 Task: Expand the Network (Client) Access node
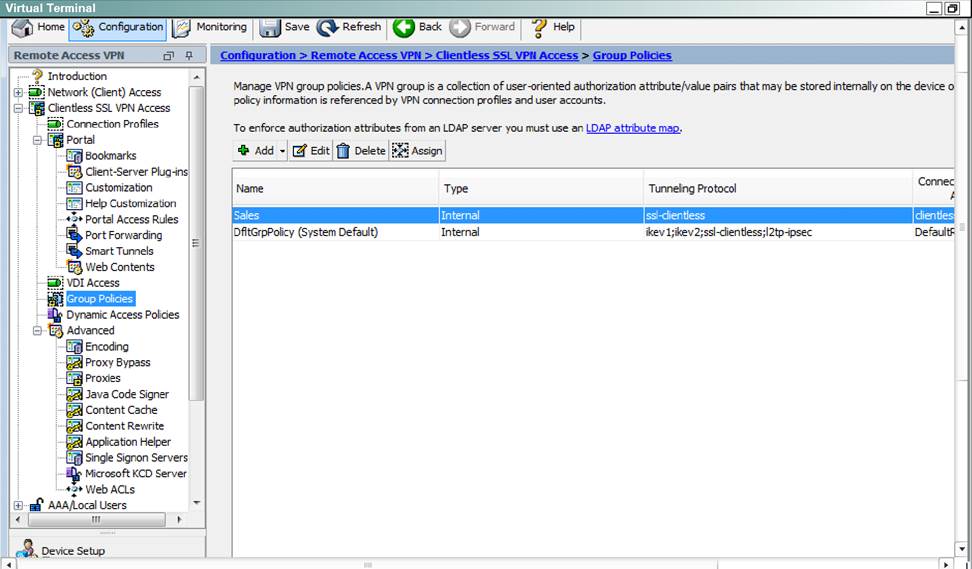click(x=19, y=92)
